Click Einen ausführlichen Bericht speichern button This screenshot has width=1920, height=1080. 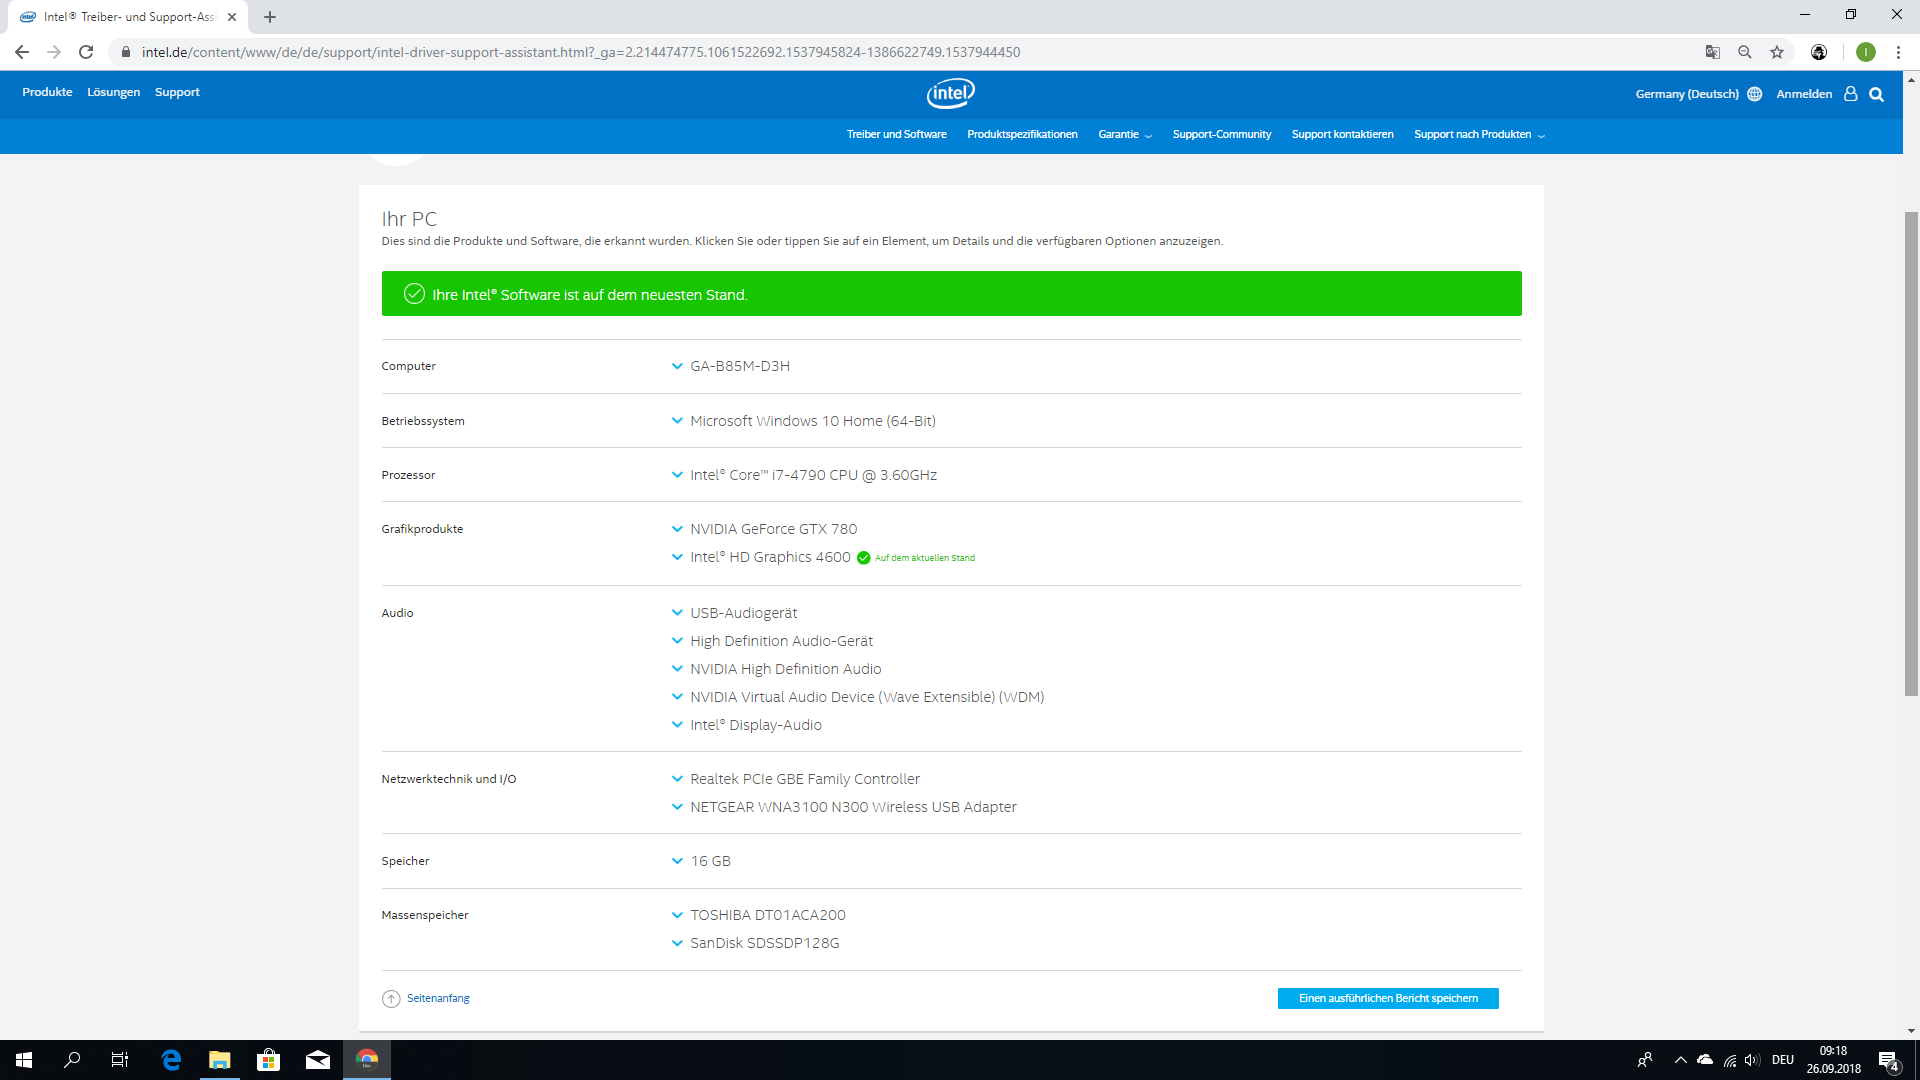[1388, 998]
